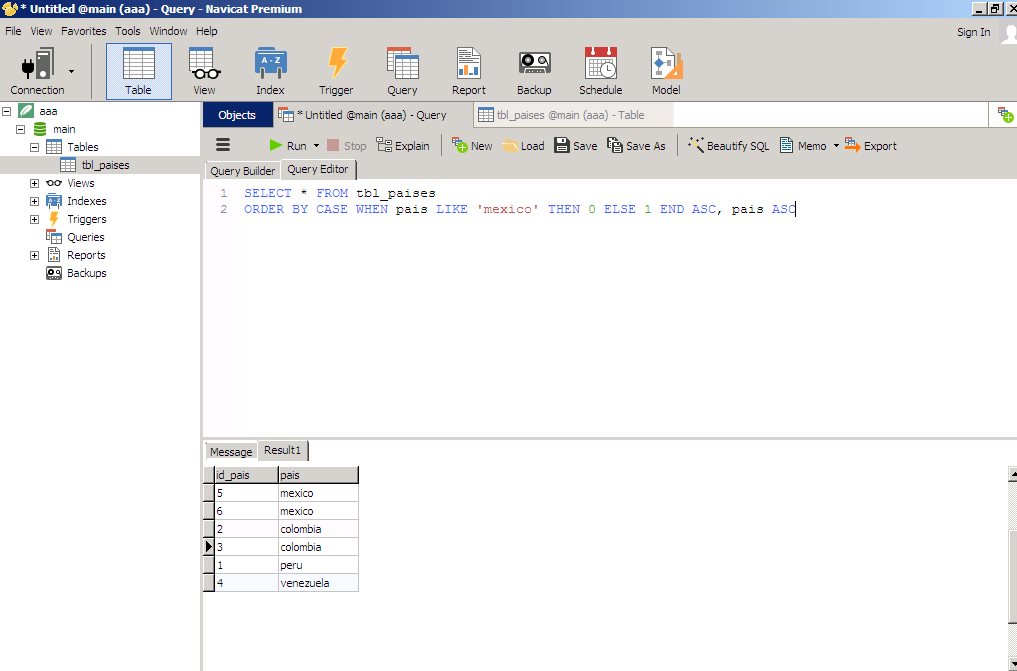The width and height of the screenshot is (1017, 671).
Task: Click the Index toolbar icon
Action: tap(270, 72)
